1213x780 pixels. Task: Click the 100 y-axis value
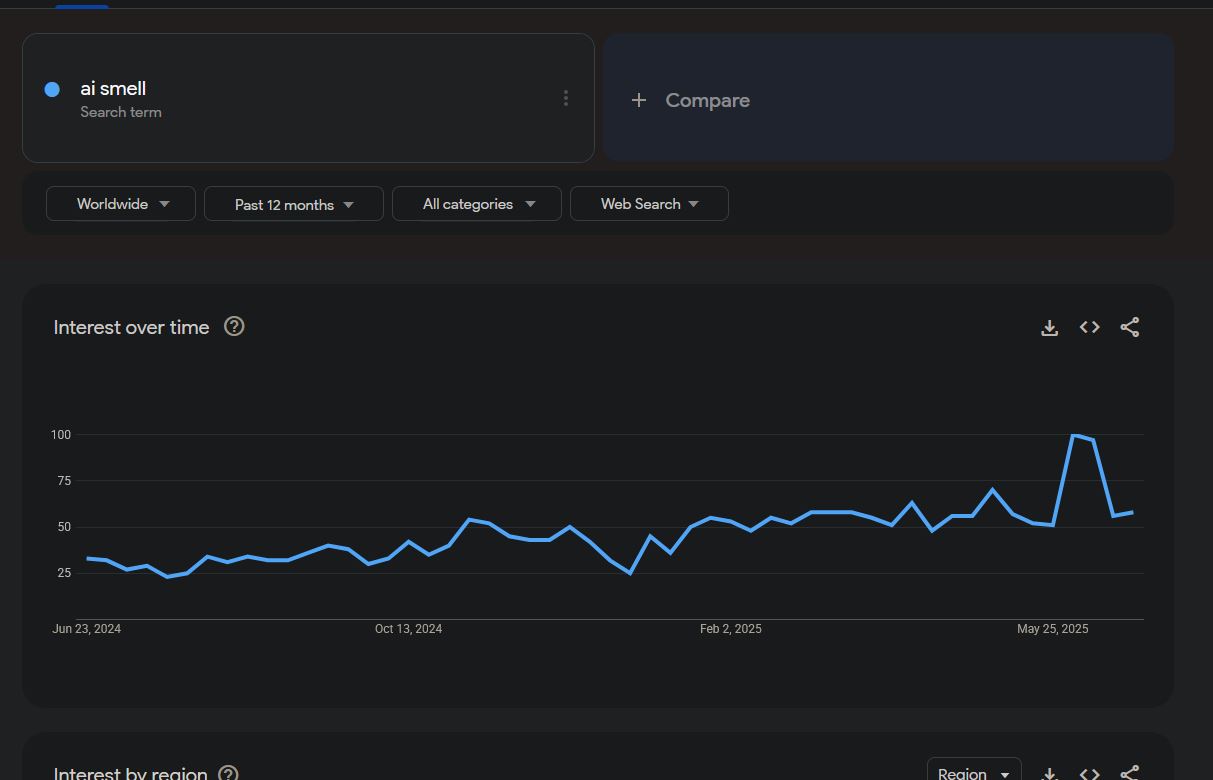click(x=61, y=435)
